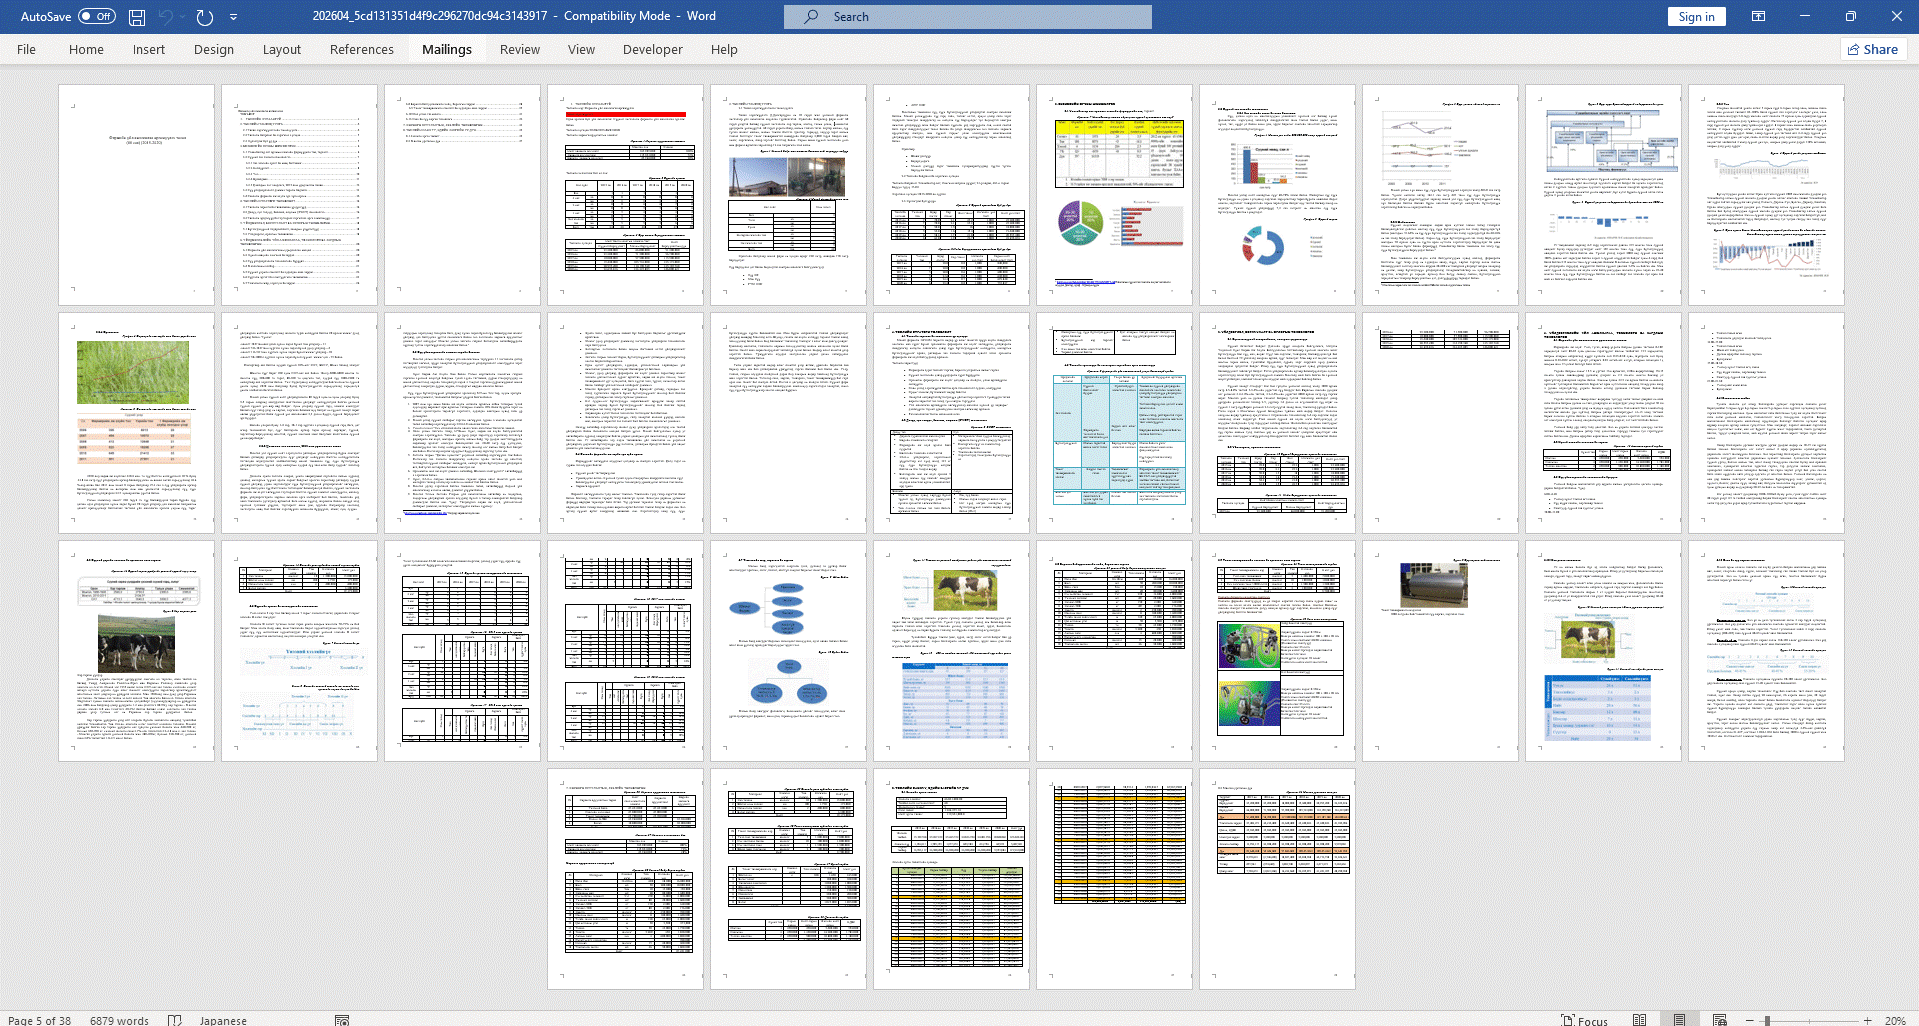Screen dimensions: 1919x1026
Task: Enable Focus mode from status bar
Action: pyautogui.click(x=1585, y=1020)
